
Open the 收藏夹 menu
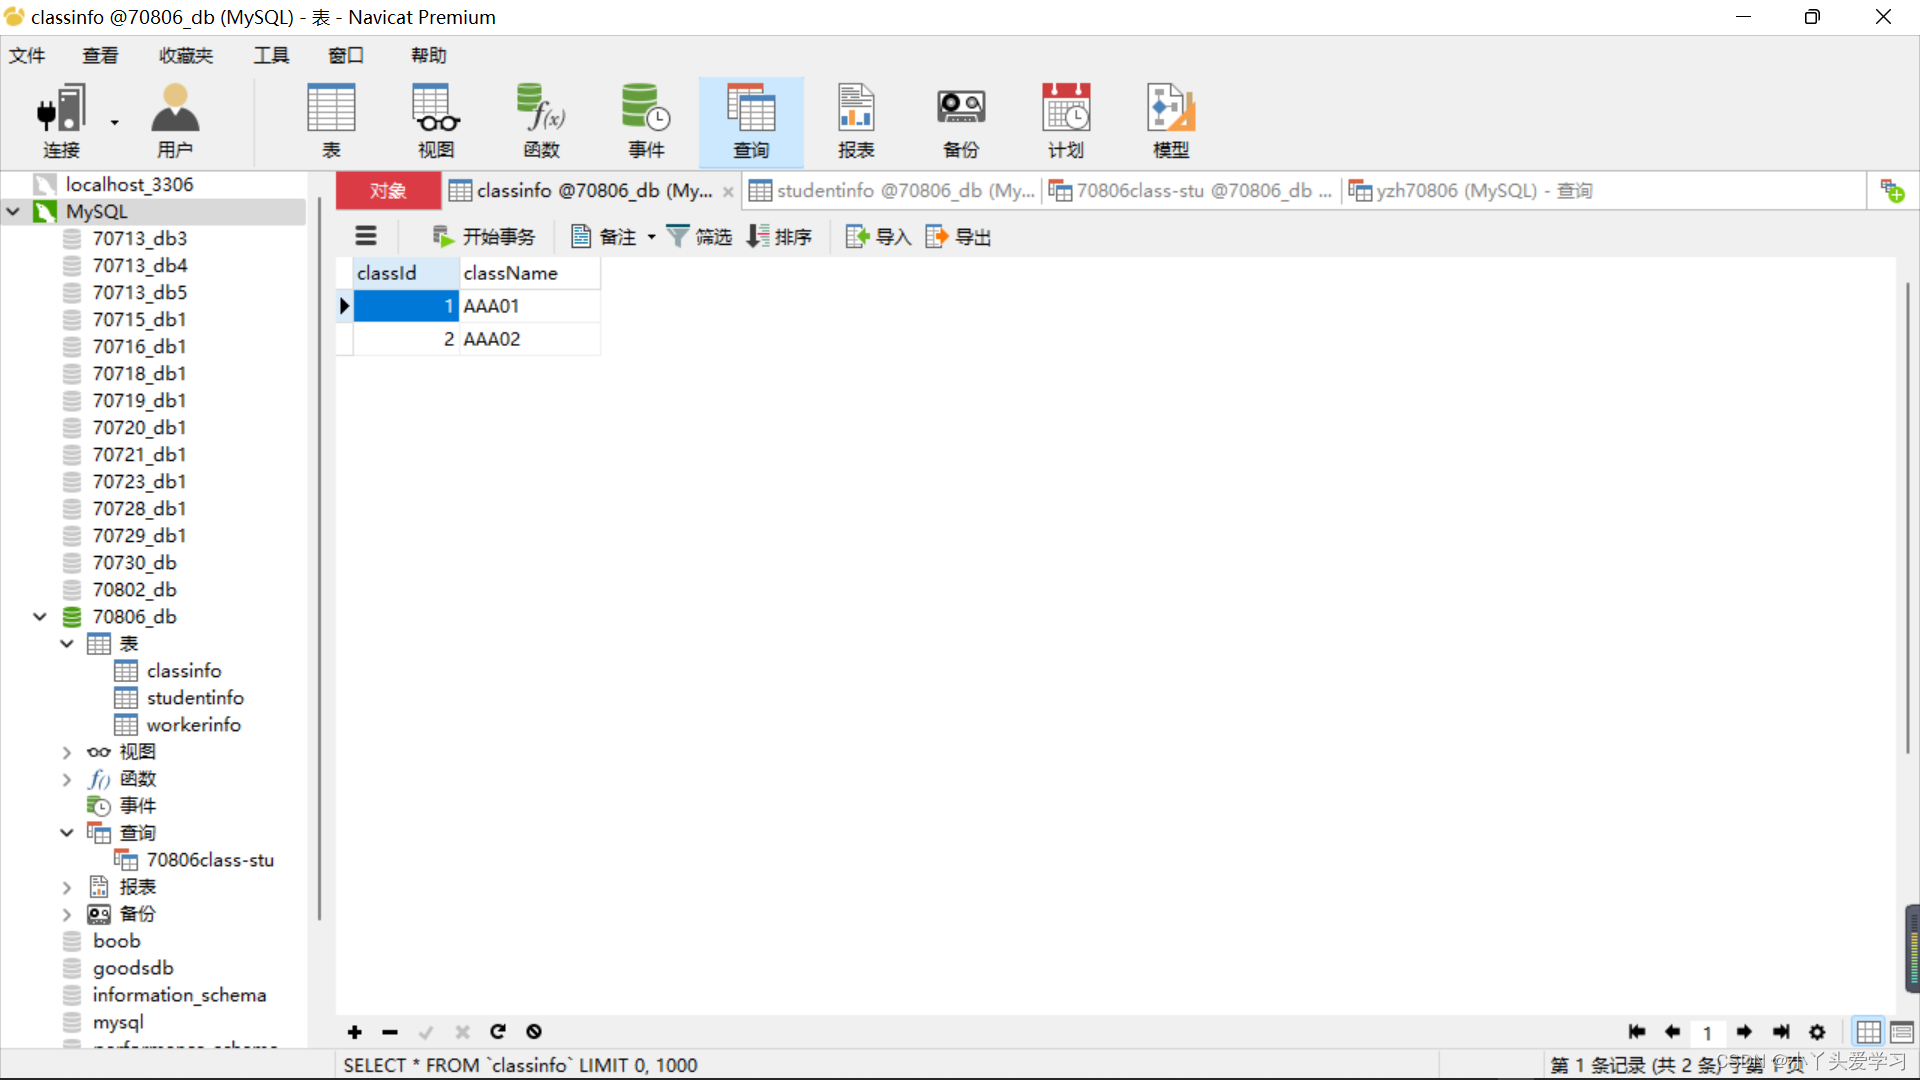point(186,55)
